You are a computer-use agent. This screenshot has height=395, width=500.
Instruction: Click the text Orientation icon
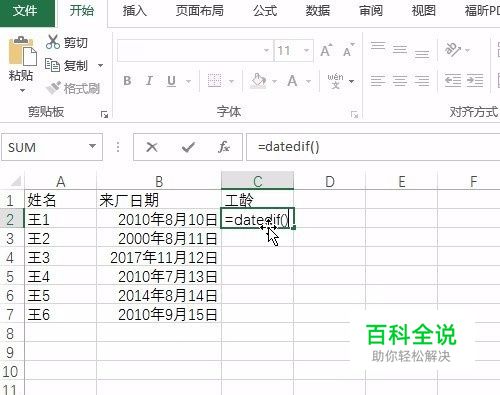tap(453, 50)
